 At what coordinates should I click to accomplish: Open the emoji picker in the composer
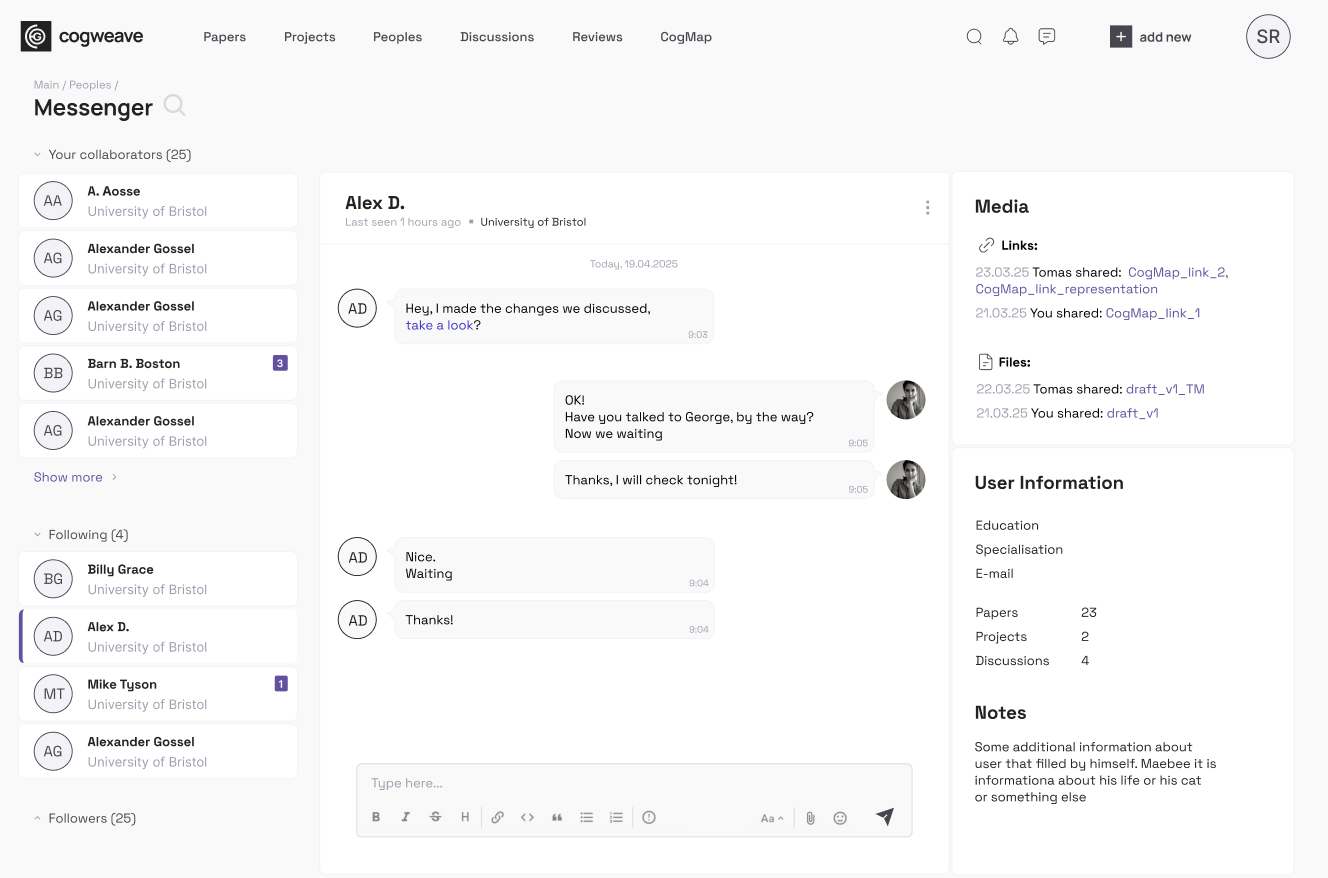[840, 818]
